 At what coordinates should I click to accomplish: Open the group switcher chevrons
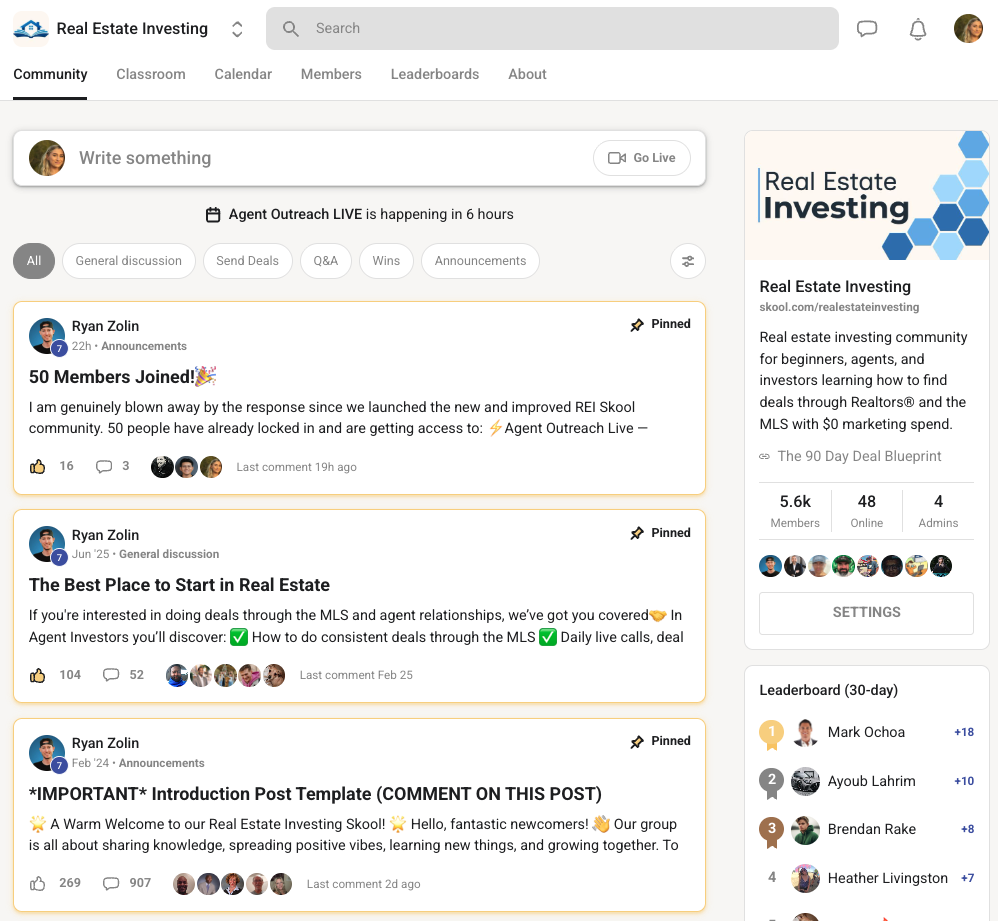click(237, 29)
